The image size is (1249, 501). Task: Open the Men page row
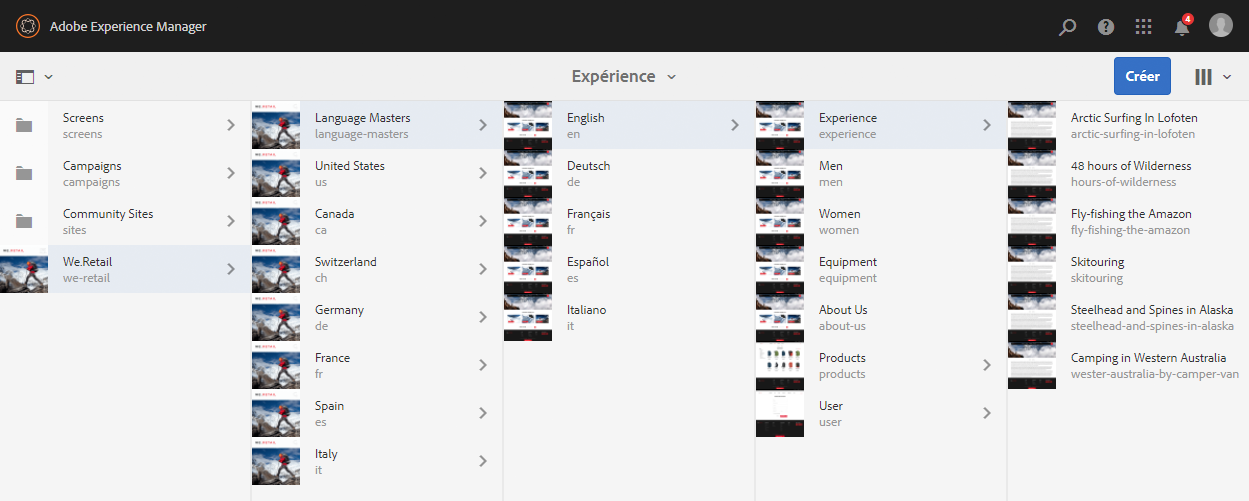[881, 173]
